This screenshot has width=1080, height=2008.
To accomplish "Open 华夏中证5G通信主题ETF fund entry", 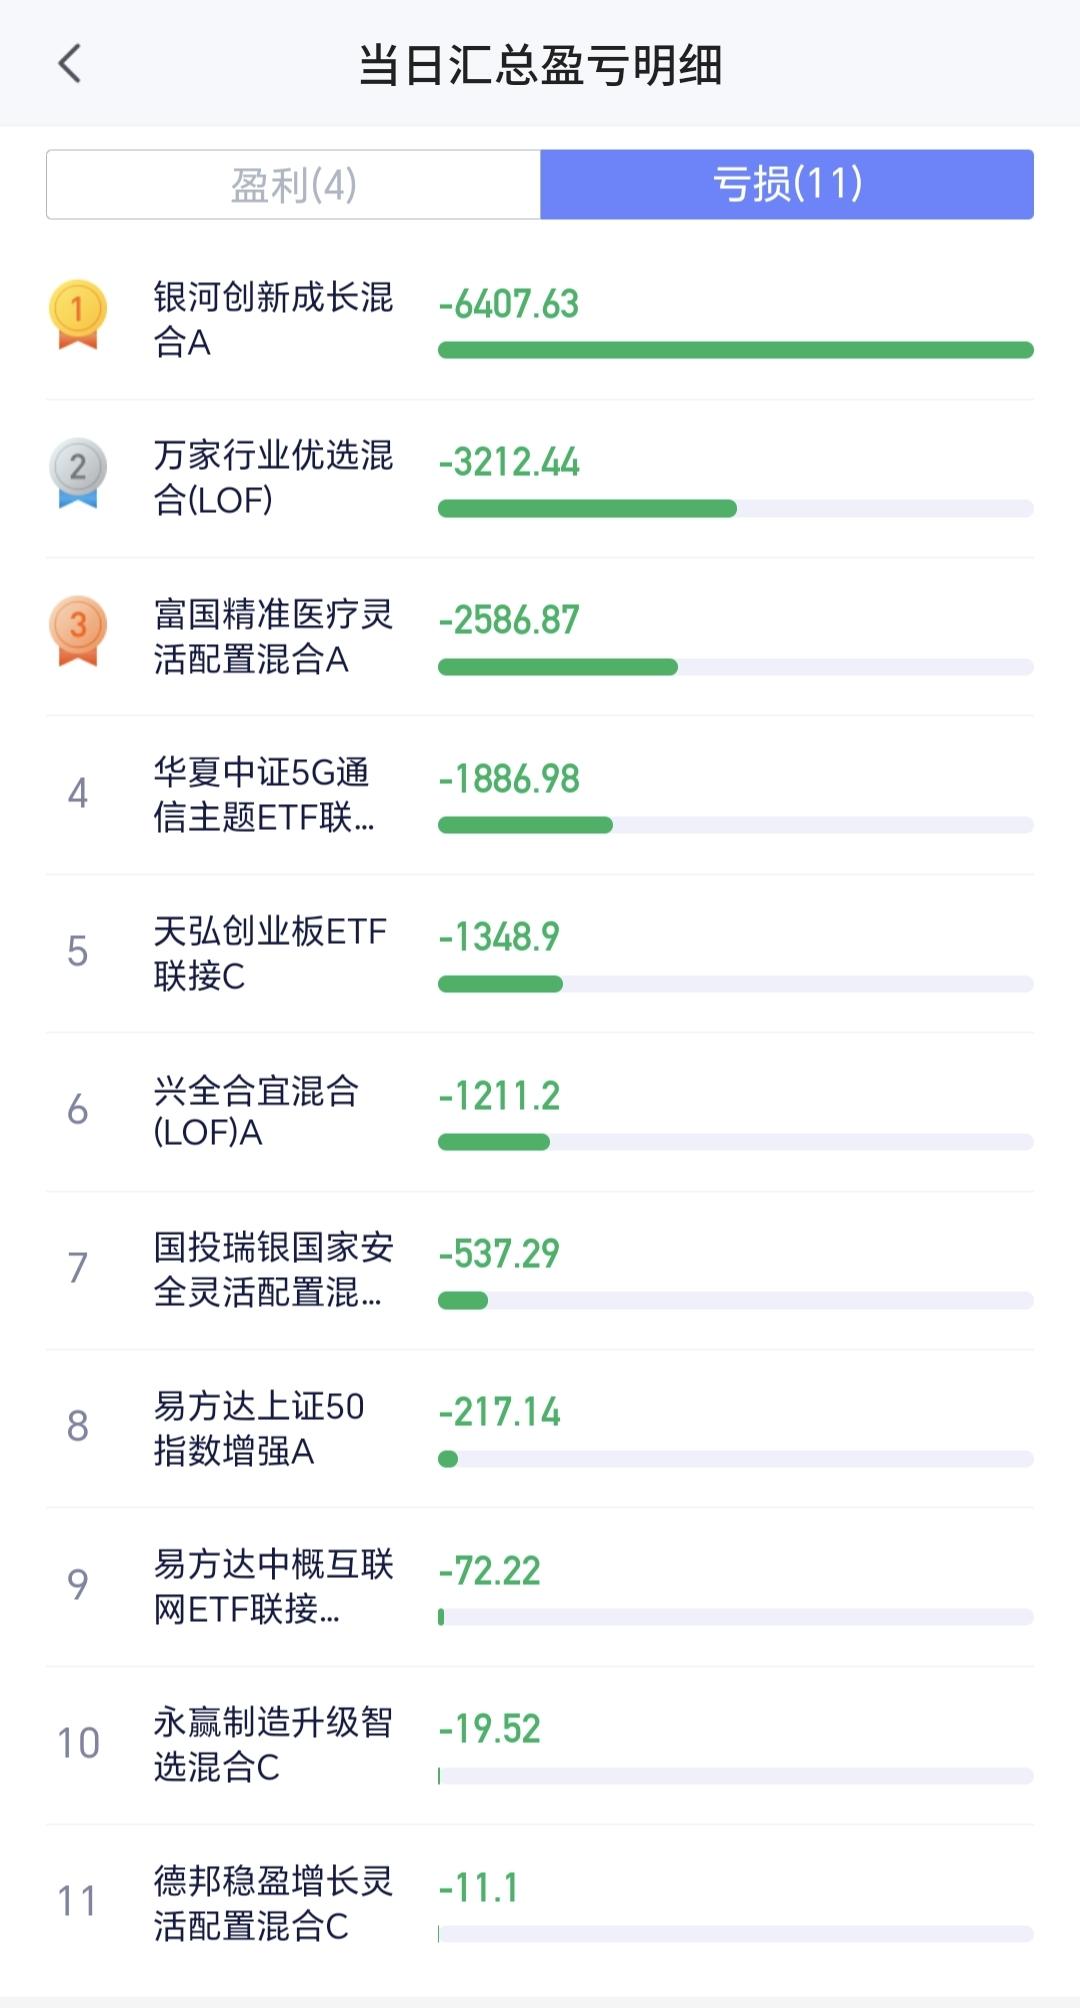I will (265, 795).
